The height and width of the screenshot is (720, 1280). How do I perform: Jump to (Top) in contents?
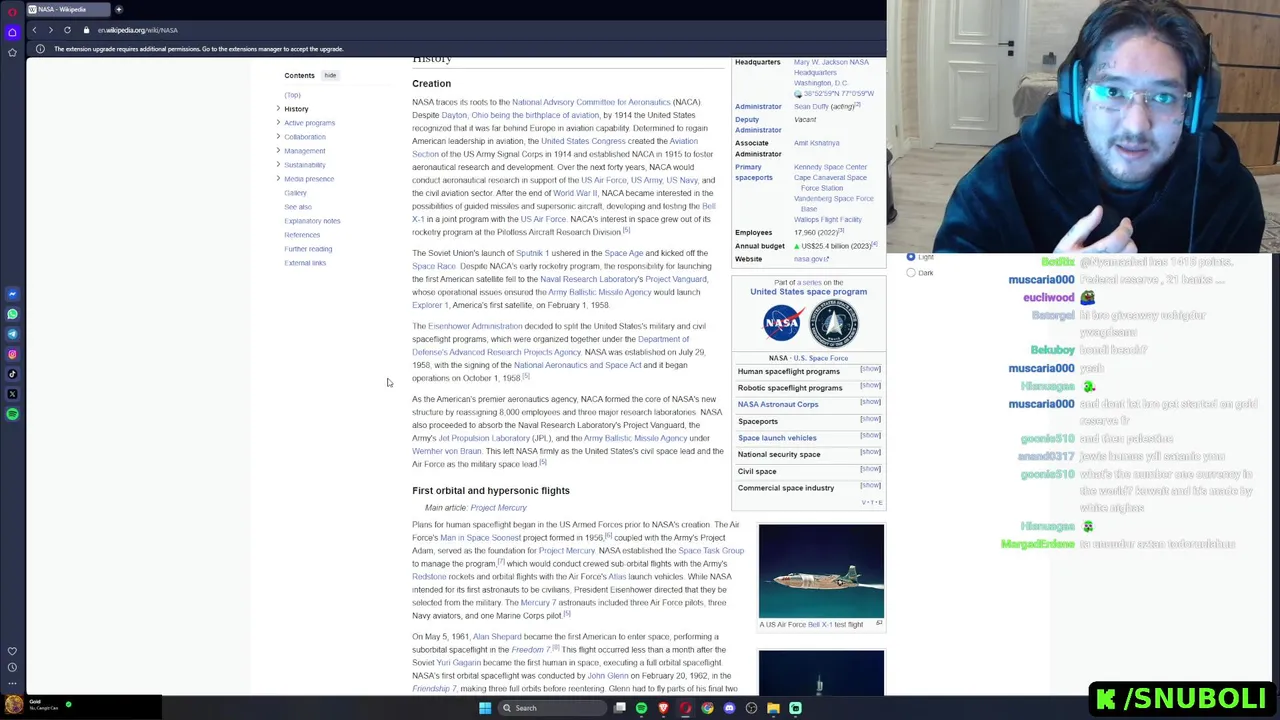[x=292, y=95]
